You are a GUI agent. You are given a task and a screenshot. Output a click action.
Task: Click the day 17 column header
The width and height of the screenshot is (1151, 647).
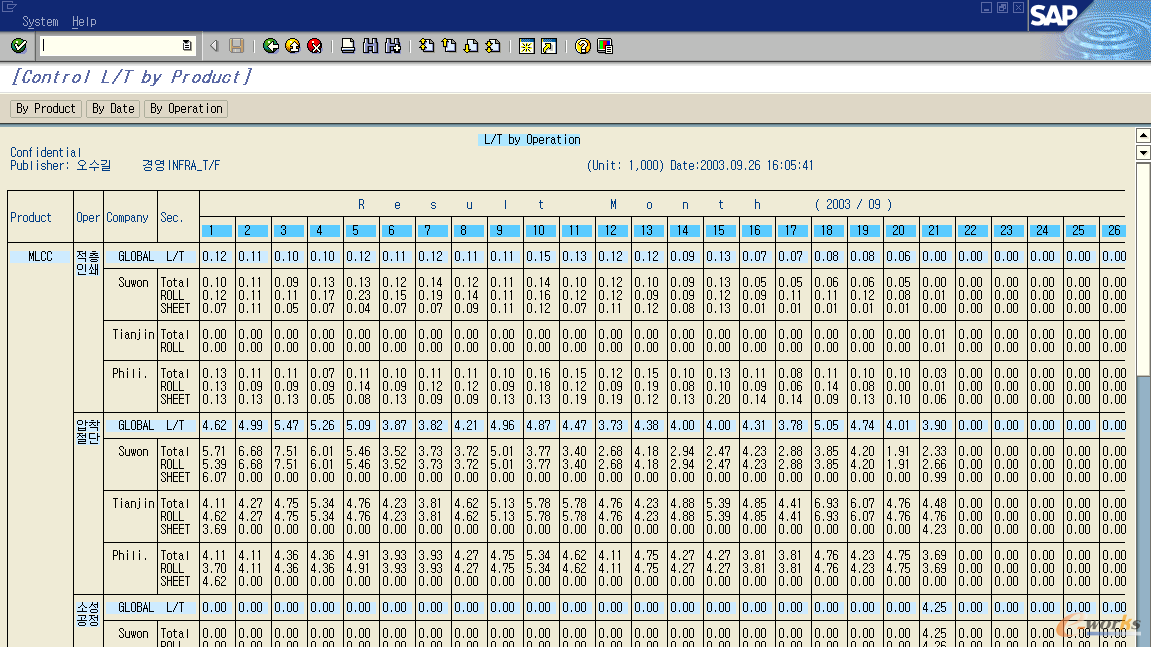click(x=793, y=231)
